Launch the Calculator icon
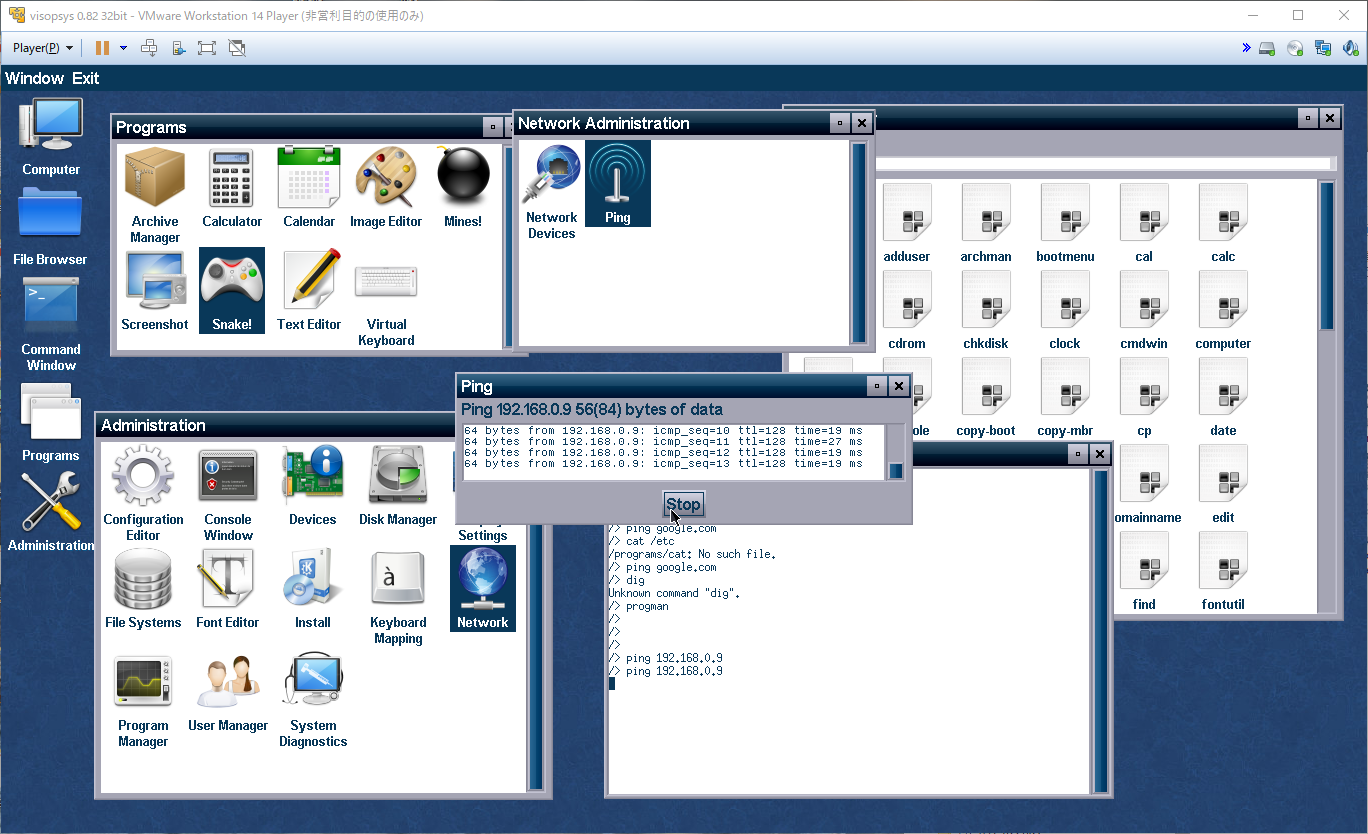1368x834 pixels. pyautogui.click(x=232, y=188)
